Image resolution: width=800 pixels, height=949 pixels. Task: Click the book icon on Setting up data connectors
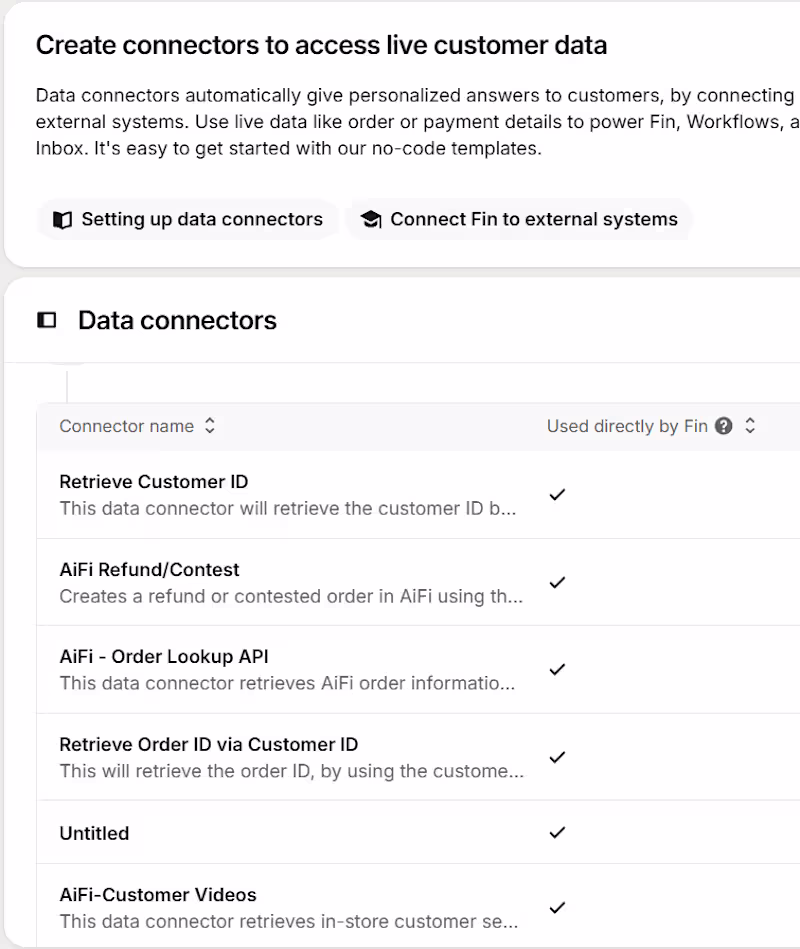[x=58, y=219]
